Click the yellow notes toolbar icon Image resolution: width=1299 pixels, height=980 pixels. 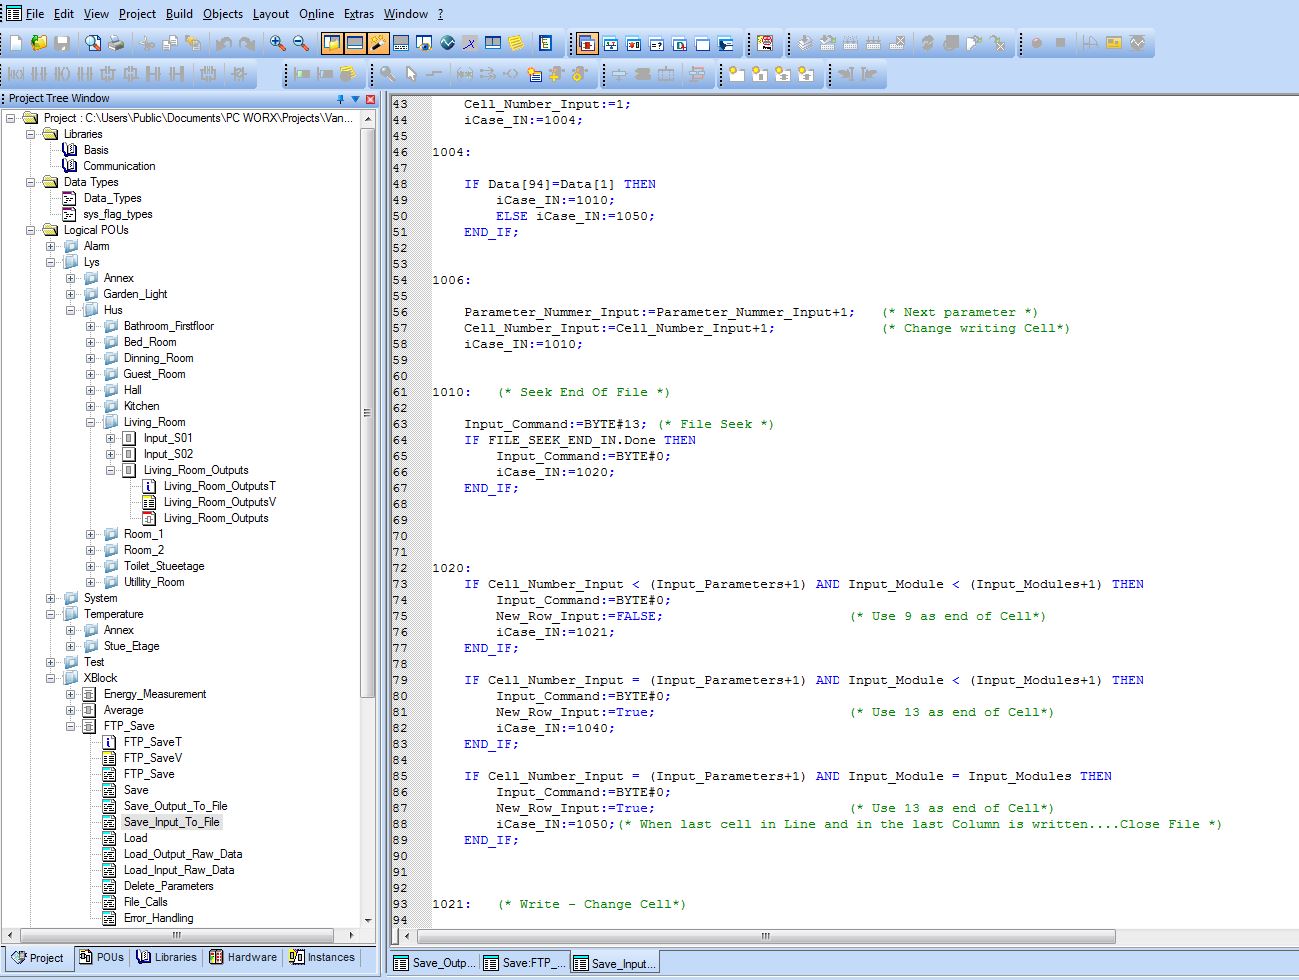[x=516, y=43]
